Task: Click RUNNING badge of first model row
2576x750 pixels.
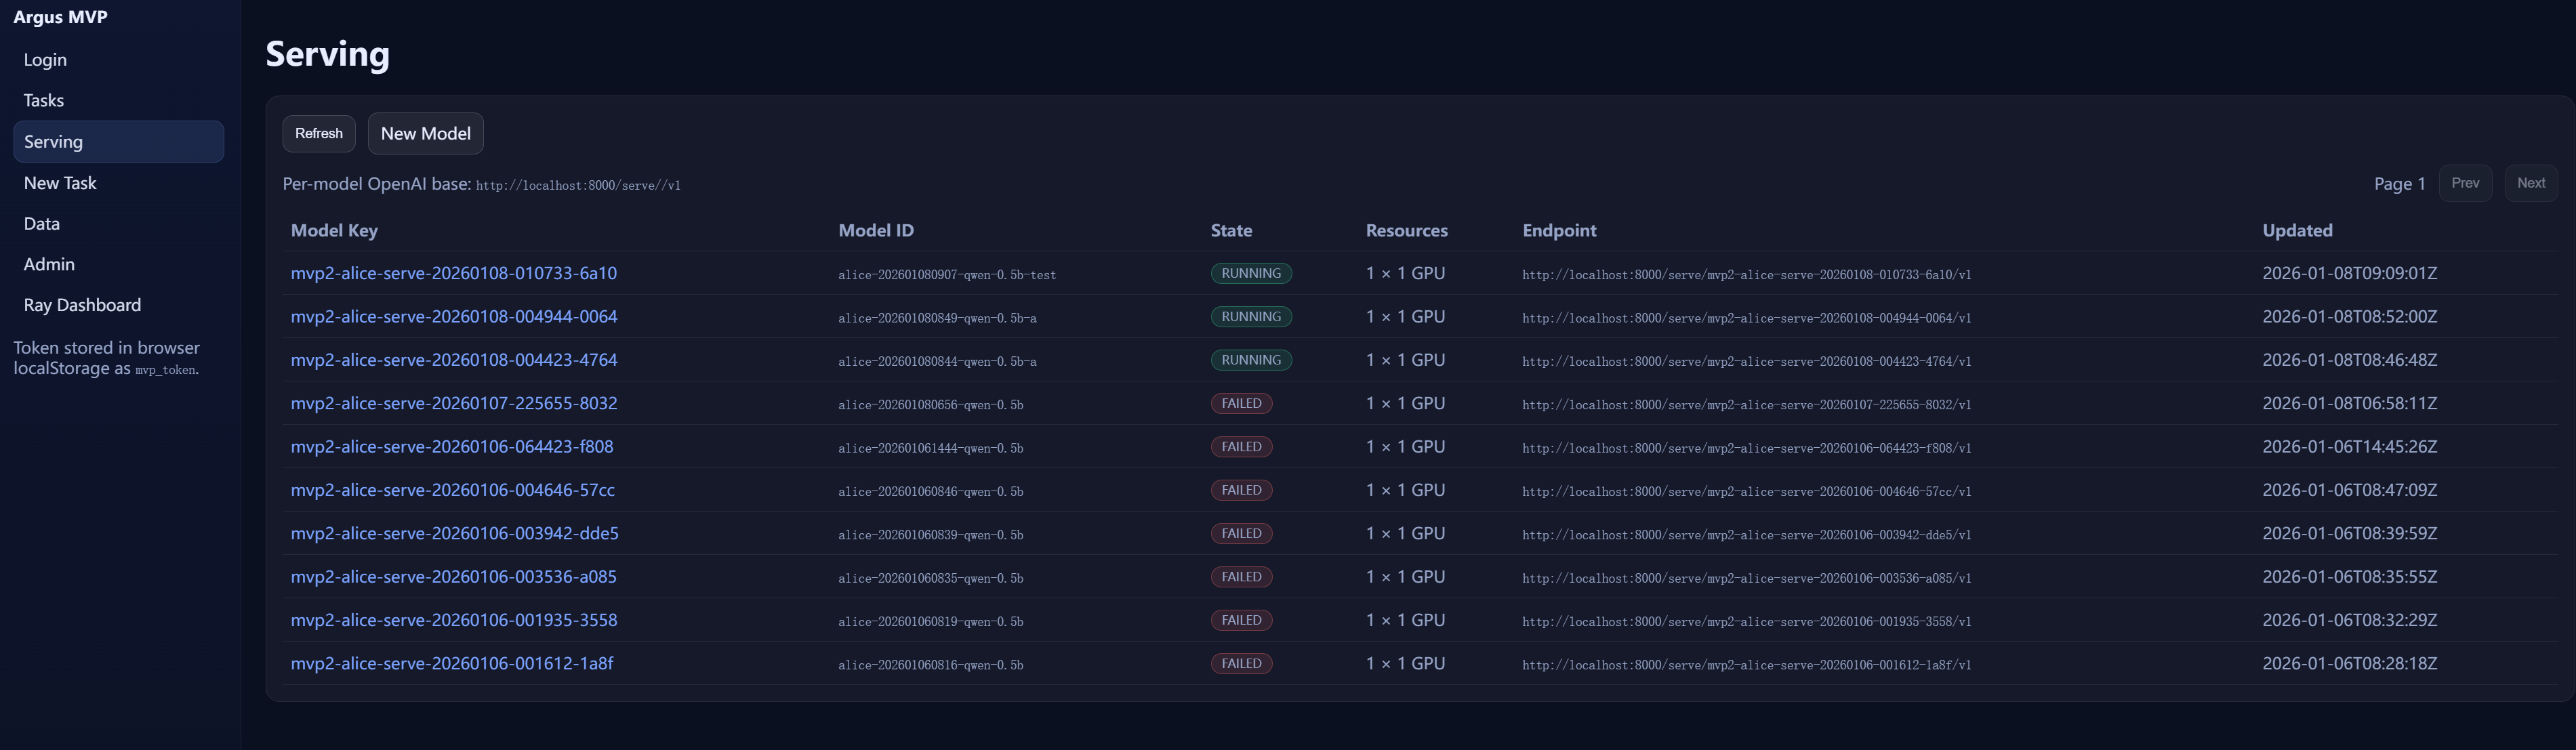Action: tap(1250, 274)
